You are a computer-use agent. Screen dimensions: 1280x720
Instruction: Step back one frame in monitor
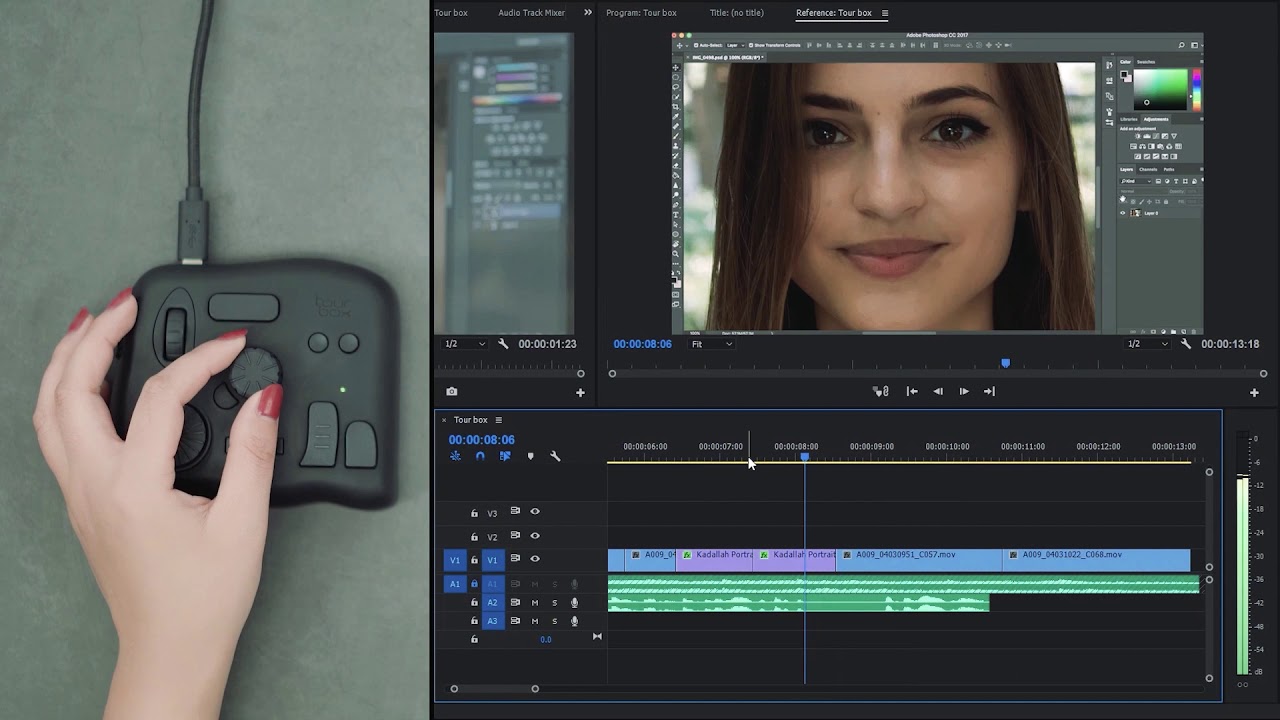click(938, 392)
